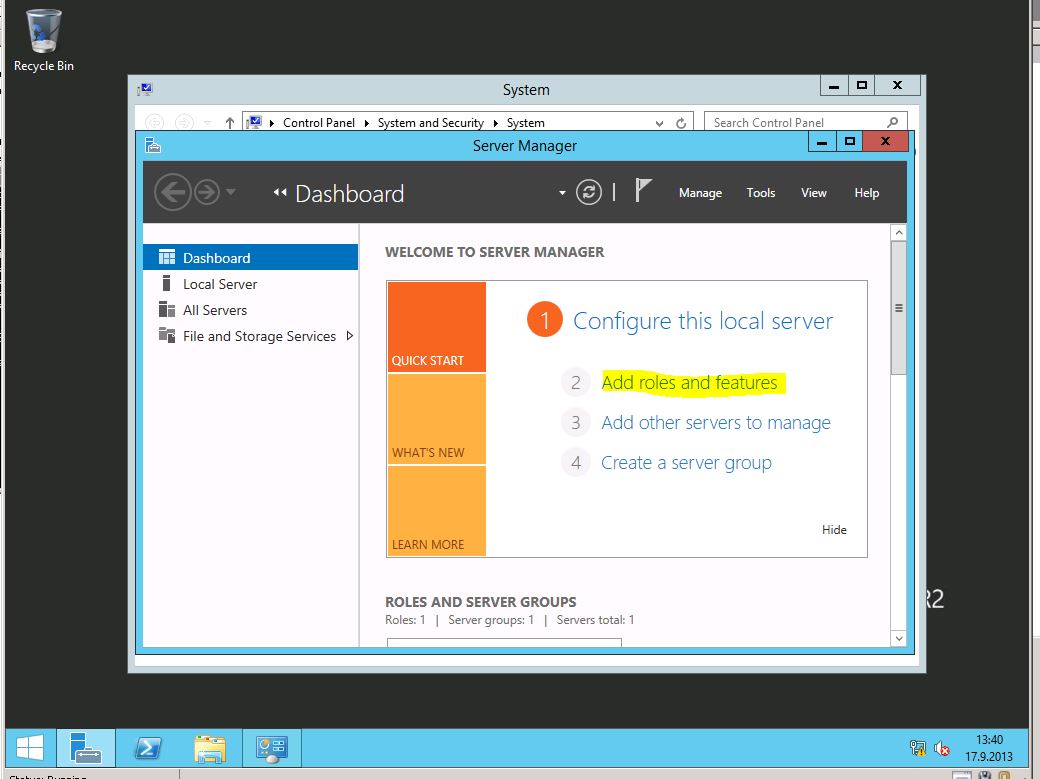Click the Windows Start button
The width and height of the screenshot is (1040, 779).
pyautogui.click(x=30, y=748)
